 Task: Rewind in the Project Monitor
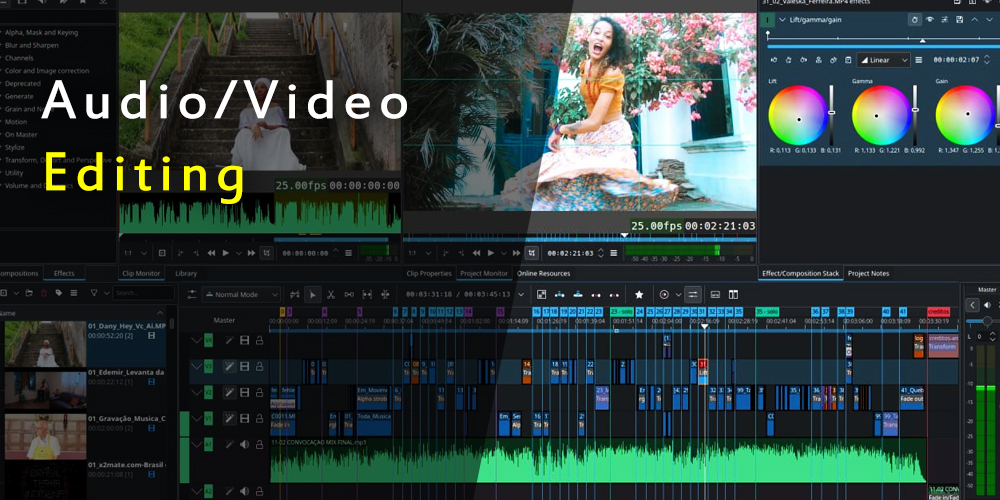coord(476,253)
